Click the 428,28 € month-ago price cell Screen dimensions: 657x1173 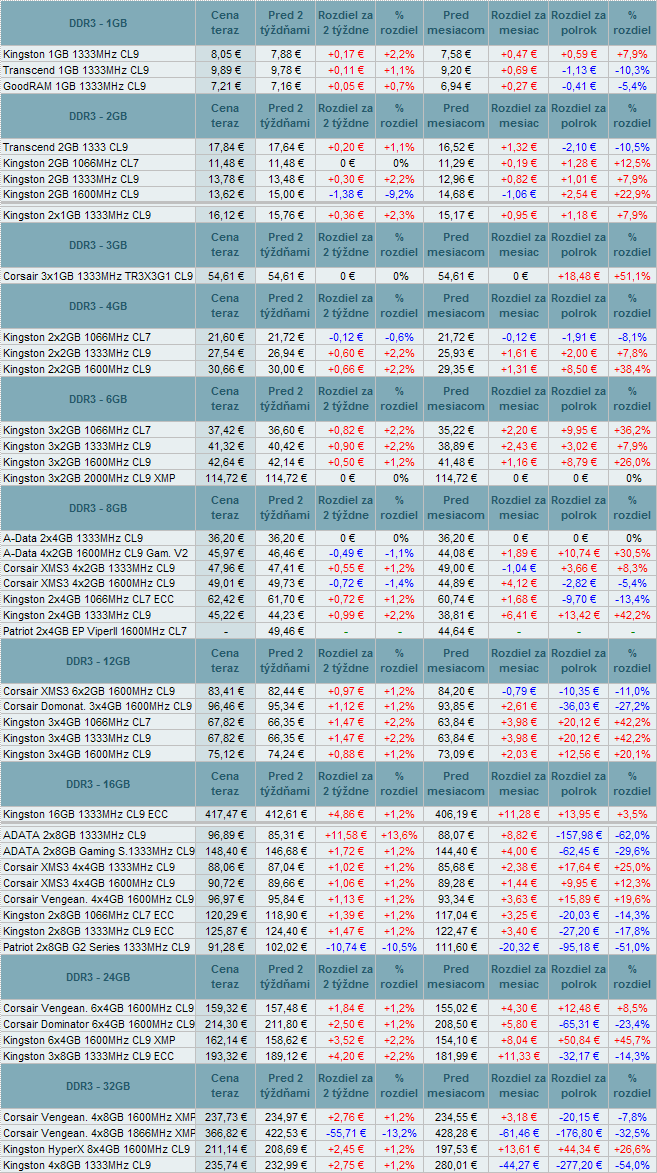456,1133
